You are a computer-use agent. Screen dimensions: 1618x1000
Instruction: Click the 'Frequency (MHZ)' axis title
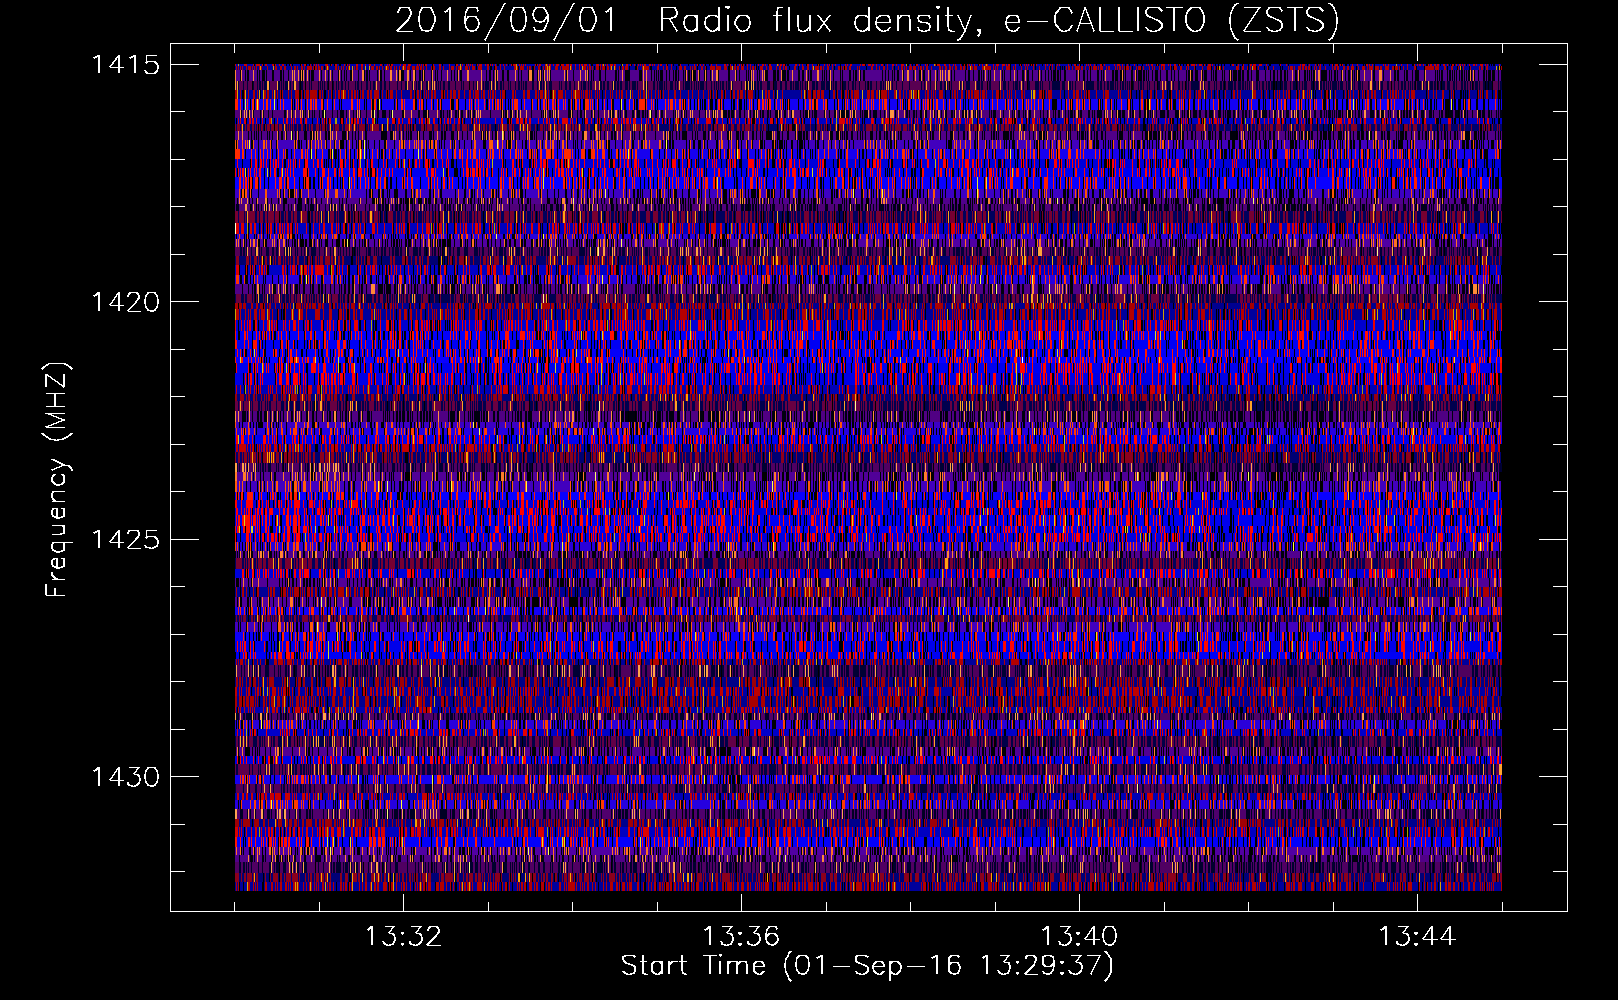point(58,479)
